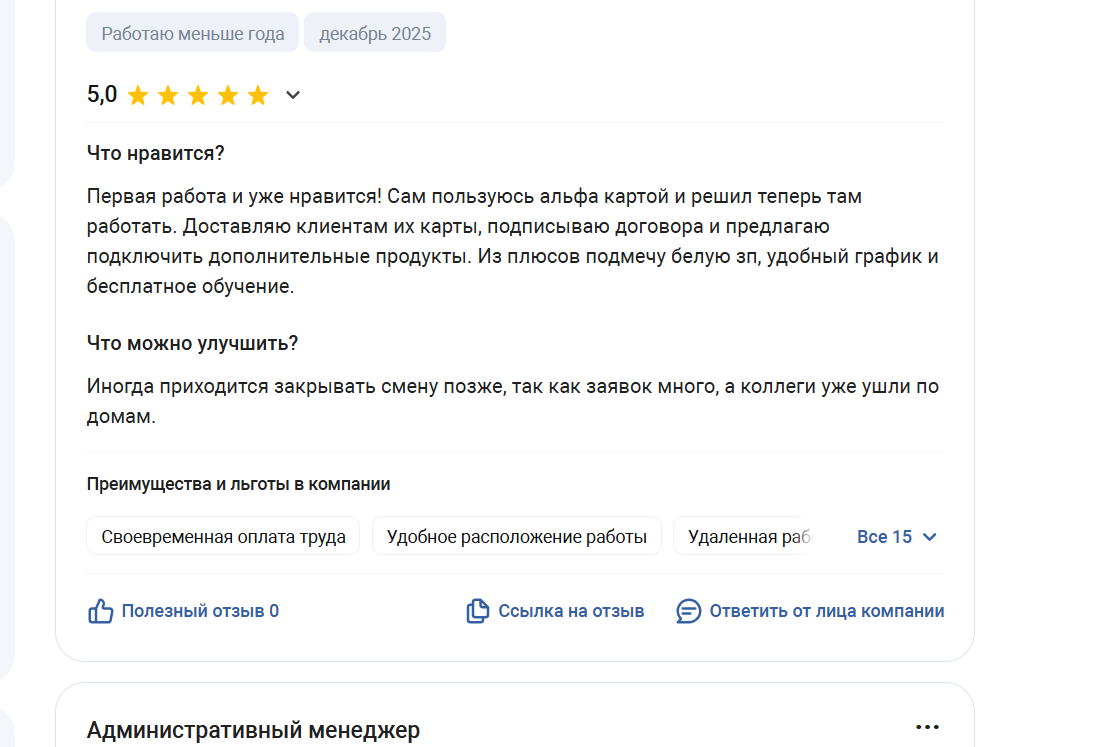This screenshot has height=747, width=1119.
Task: Click the декабрь 2025 tag
Action: tap(375, 33)
